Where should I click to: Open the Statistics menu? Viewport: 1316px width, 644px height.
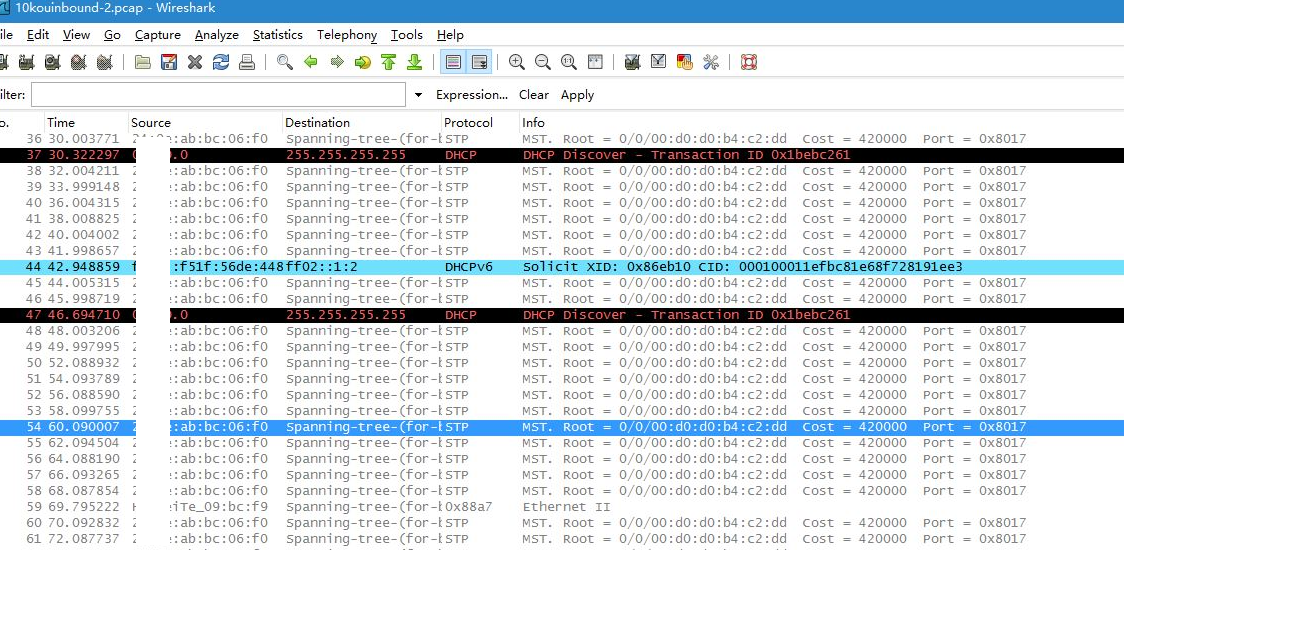pos(277,35)
